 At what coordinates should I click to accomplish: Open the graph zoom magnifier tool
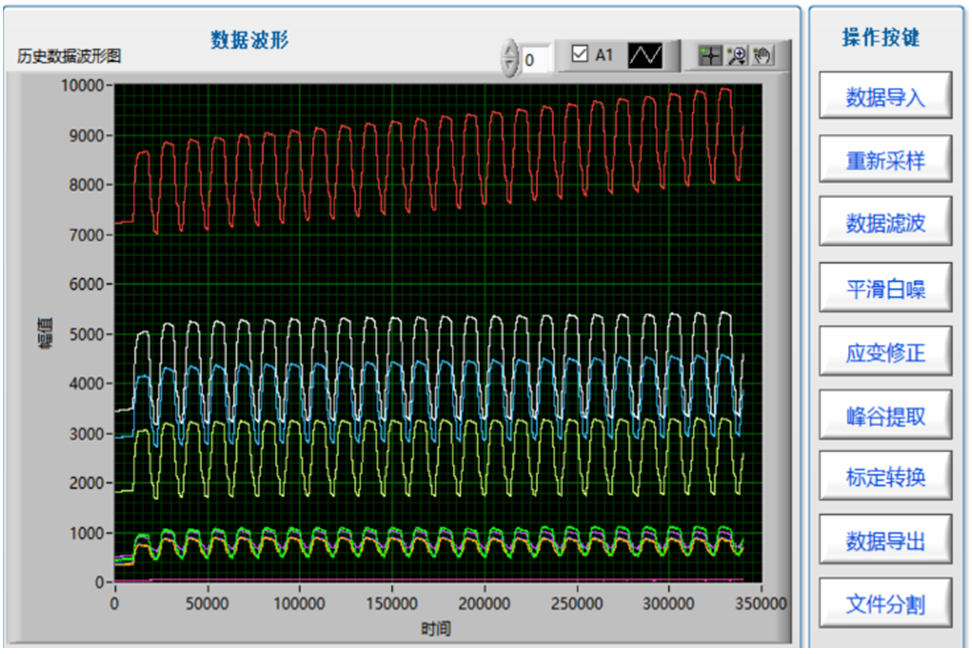click(736, 57)
